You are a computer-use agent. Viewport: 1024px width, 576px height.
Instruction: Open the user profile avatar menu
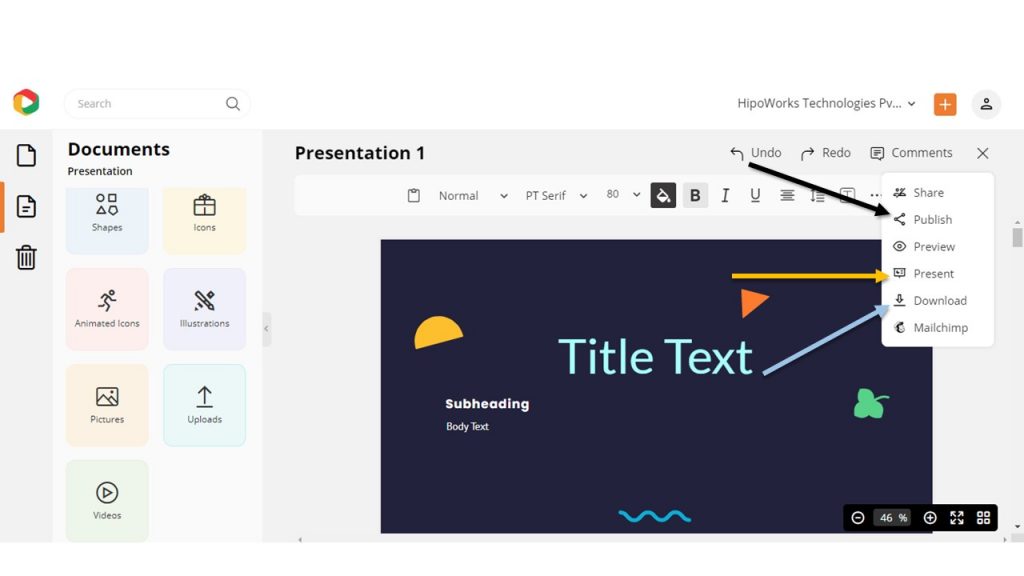[x=986, y=104]
